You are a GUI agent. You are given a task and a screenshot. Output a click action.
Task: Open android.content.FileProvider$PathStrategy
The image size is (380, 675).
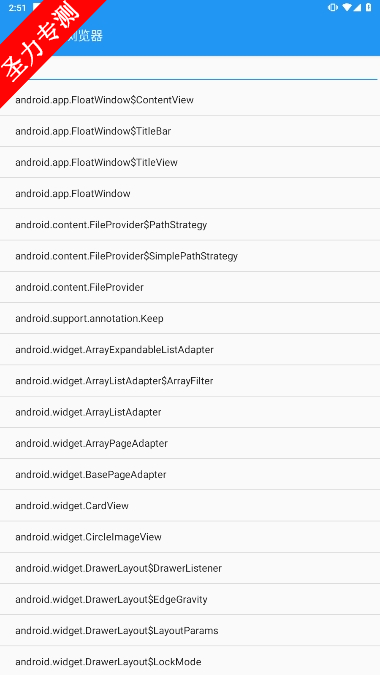pos(190,225)
